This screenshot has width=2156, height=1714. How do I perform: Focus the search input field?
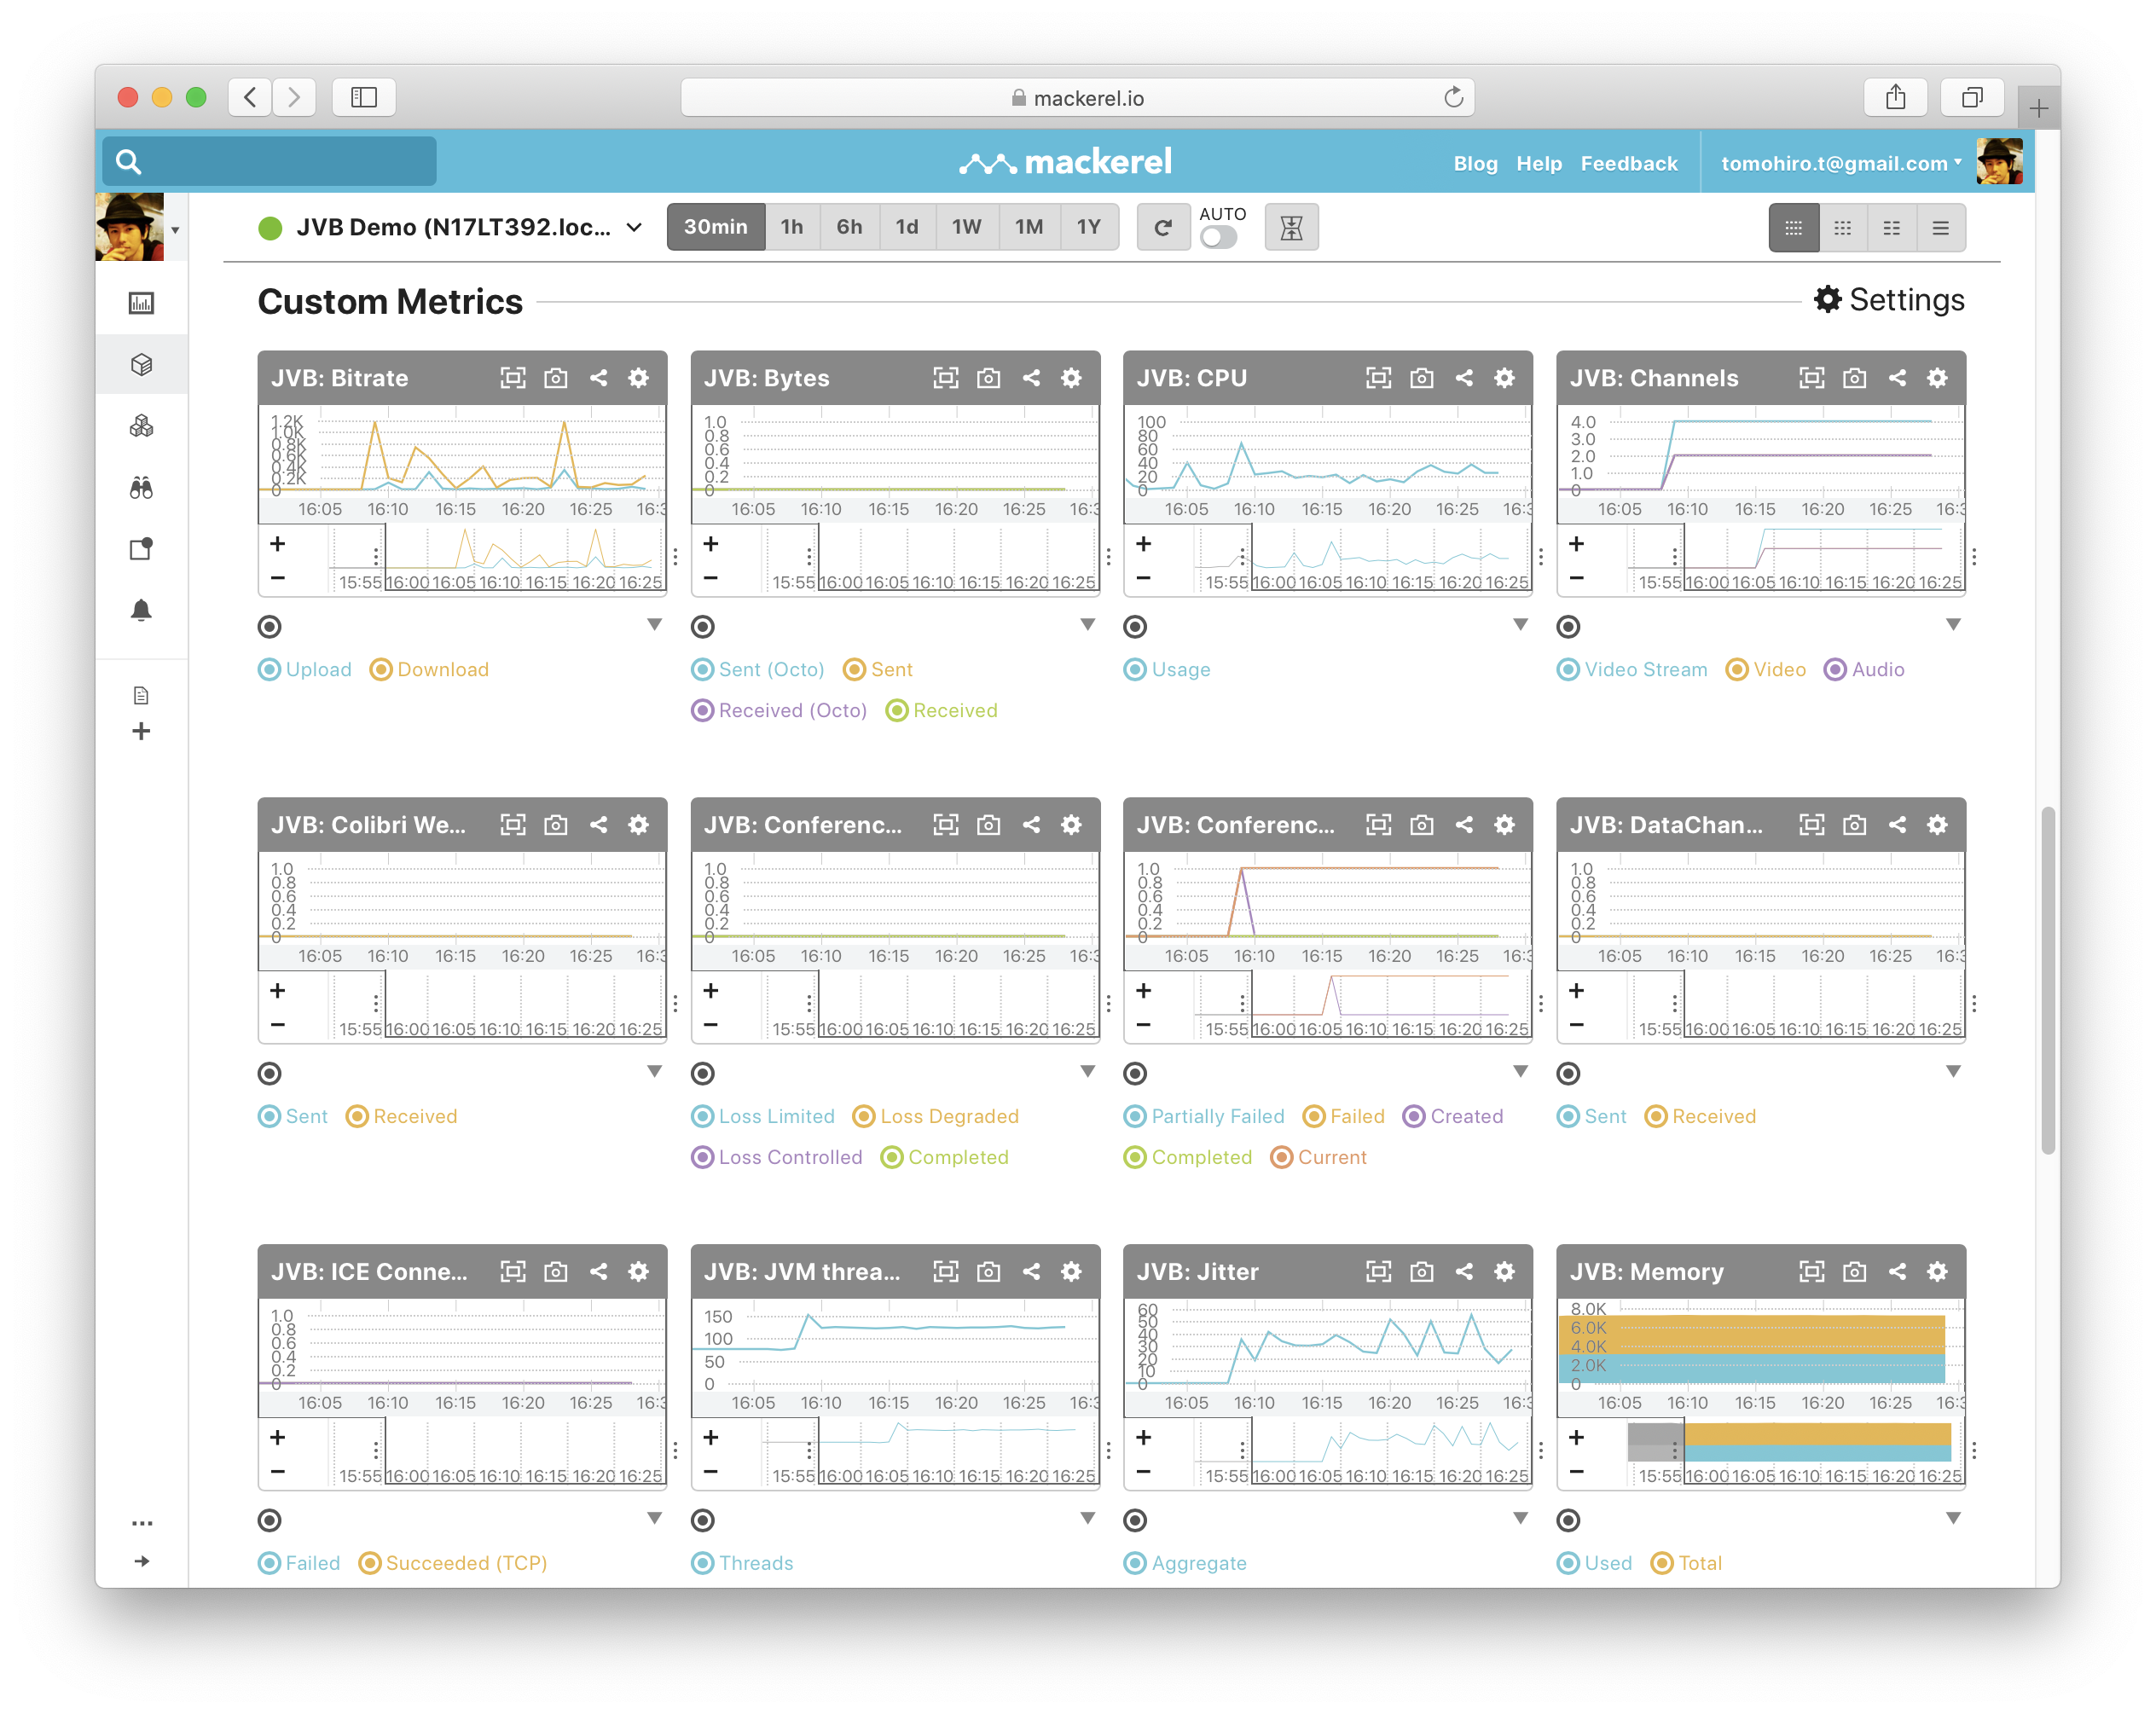pyautogui.click(x=285, y=161)
